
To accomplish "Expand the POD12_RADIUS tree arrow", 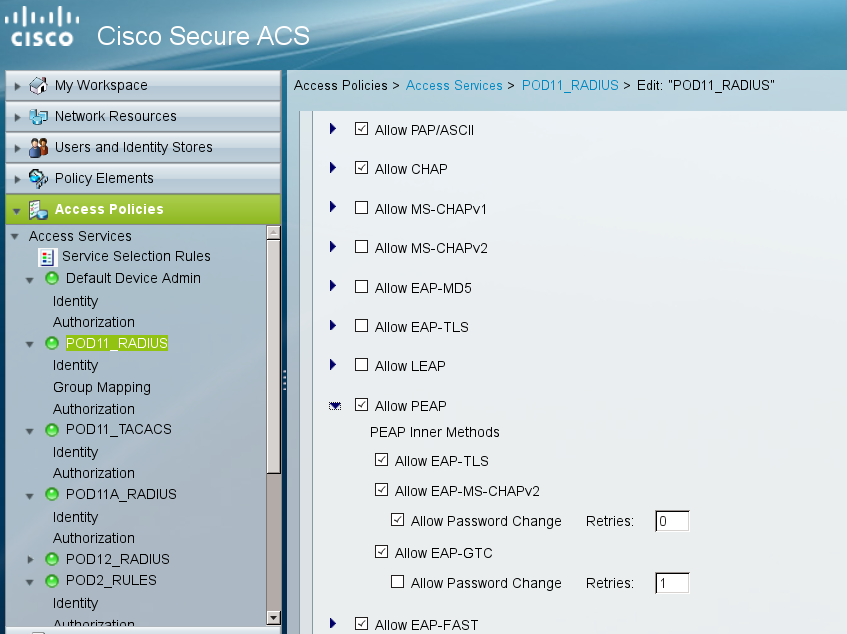I will click(x=30, y=560).
